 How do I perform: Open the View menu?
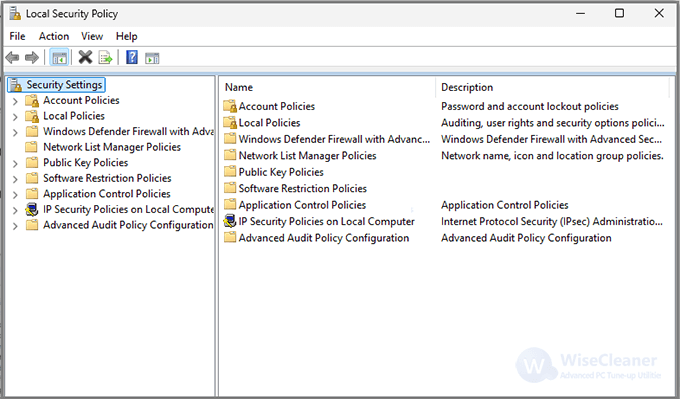coord(92,36)
